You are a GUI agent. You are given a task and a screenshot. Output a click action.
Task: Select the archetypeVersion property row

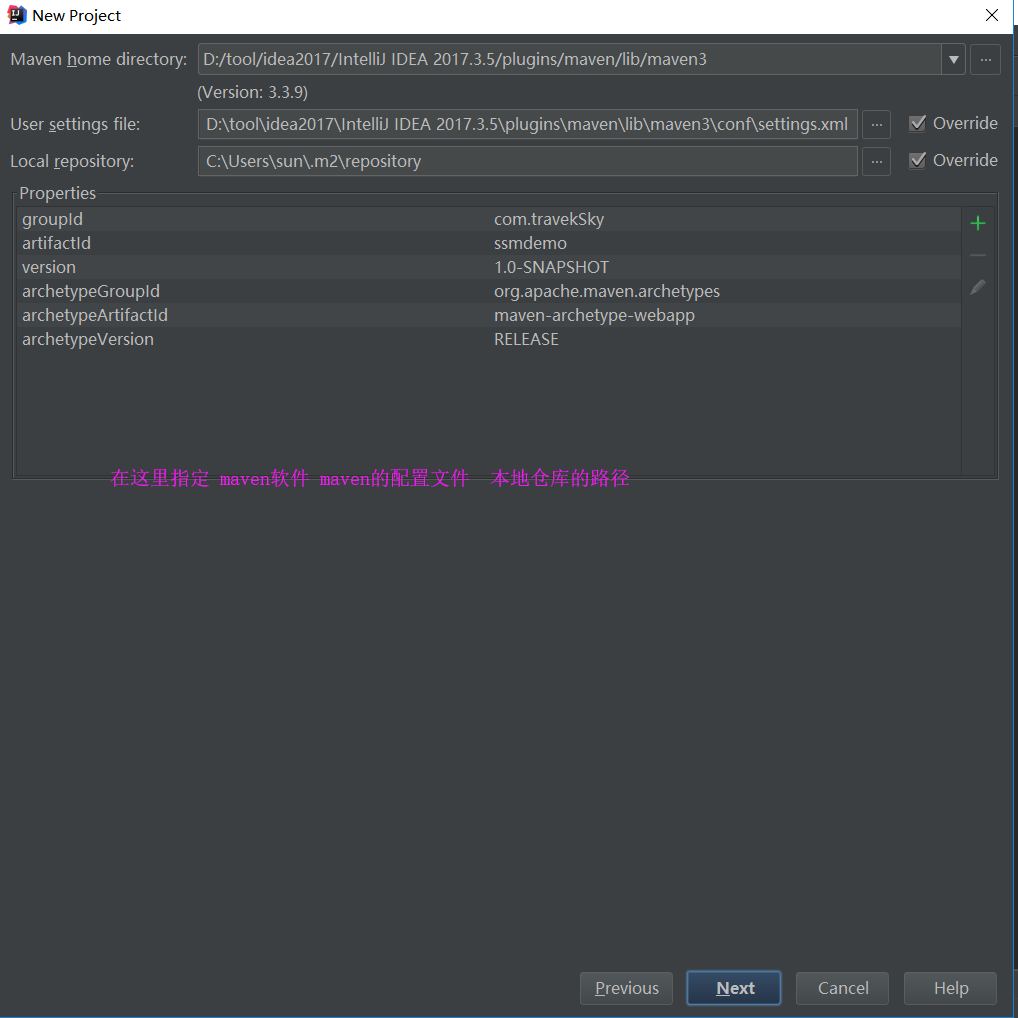[489, 340]
